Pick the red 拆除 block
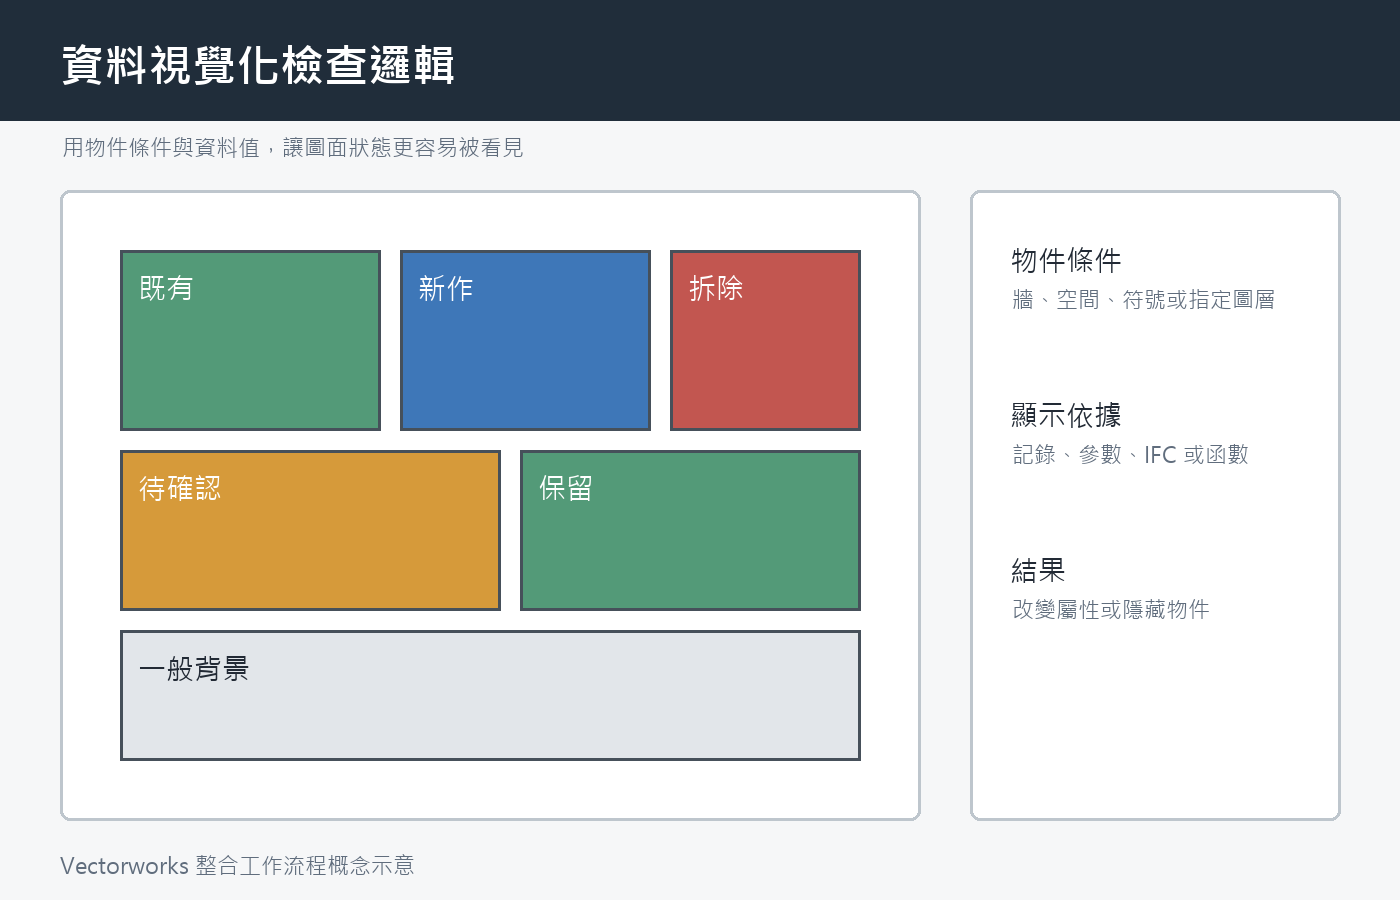Viewport: 1400px width, 900px height. tap(765, 340)
